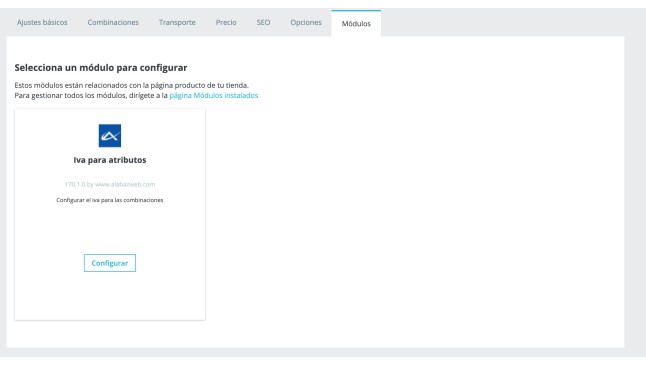This screenshot has width=646, height=366.
Task: Click the Configurar button
Action: point(110,263)
